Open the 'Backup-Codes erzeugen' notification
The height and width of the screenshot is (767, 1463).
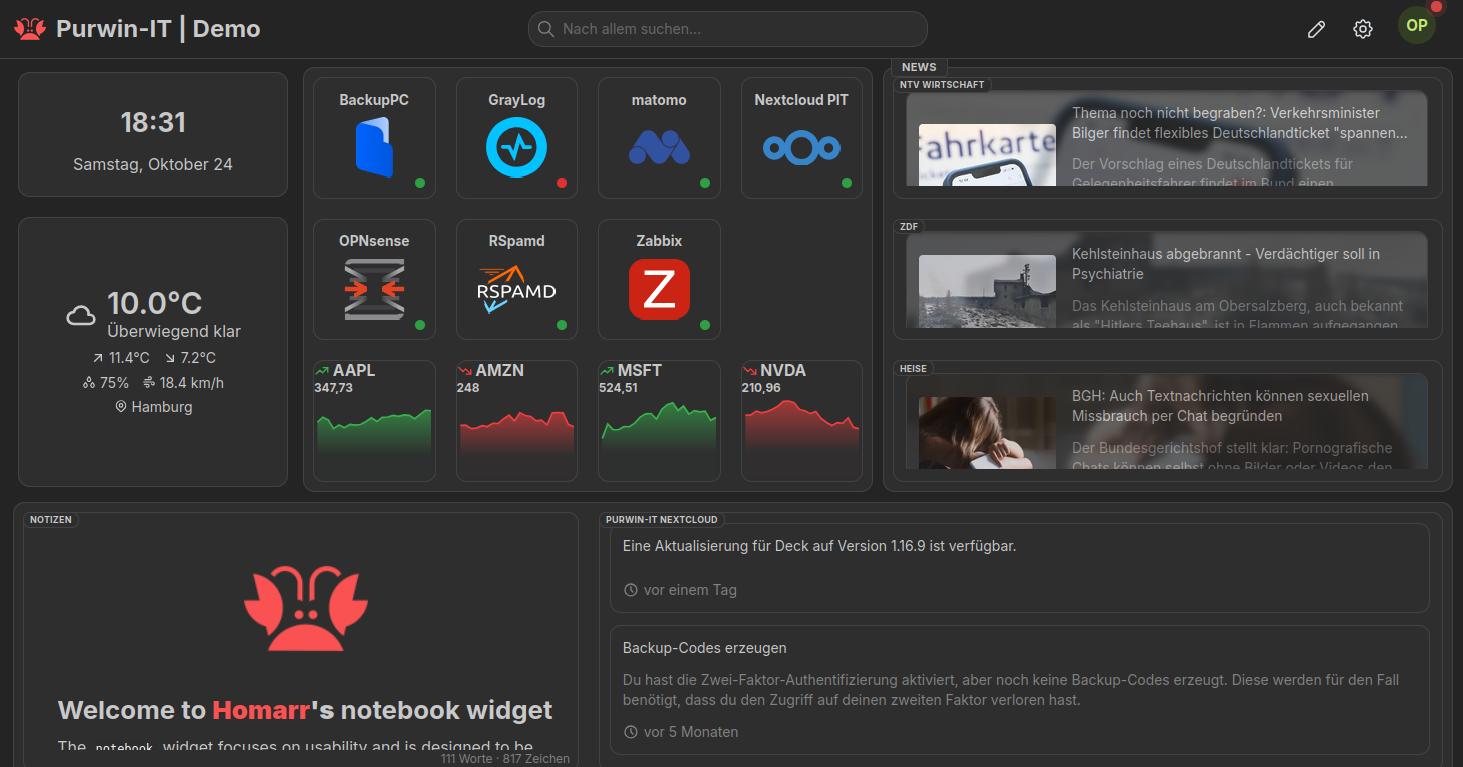tap(1020, 690)
